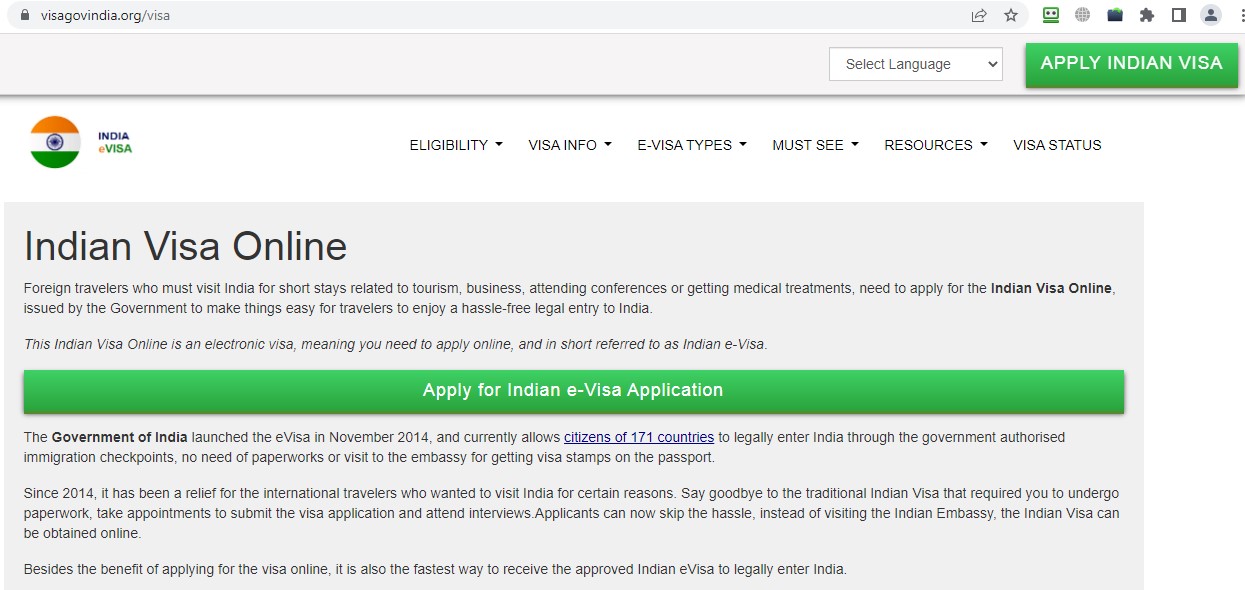The image size is (1245, 590).
Task: Bookmark this page with the star icon
Action: 1011,15
